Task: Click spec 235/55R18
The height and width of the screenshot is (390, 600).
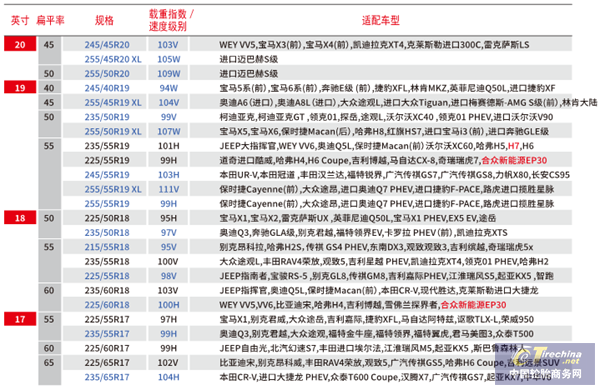Action: coord(107,261)
